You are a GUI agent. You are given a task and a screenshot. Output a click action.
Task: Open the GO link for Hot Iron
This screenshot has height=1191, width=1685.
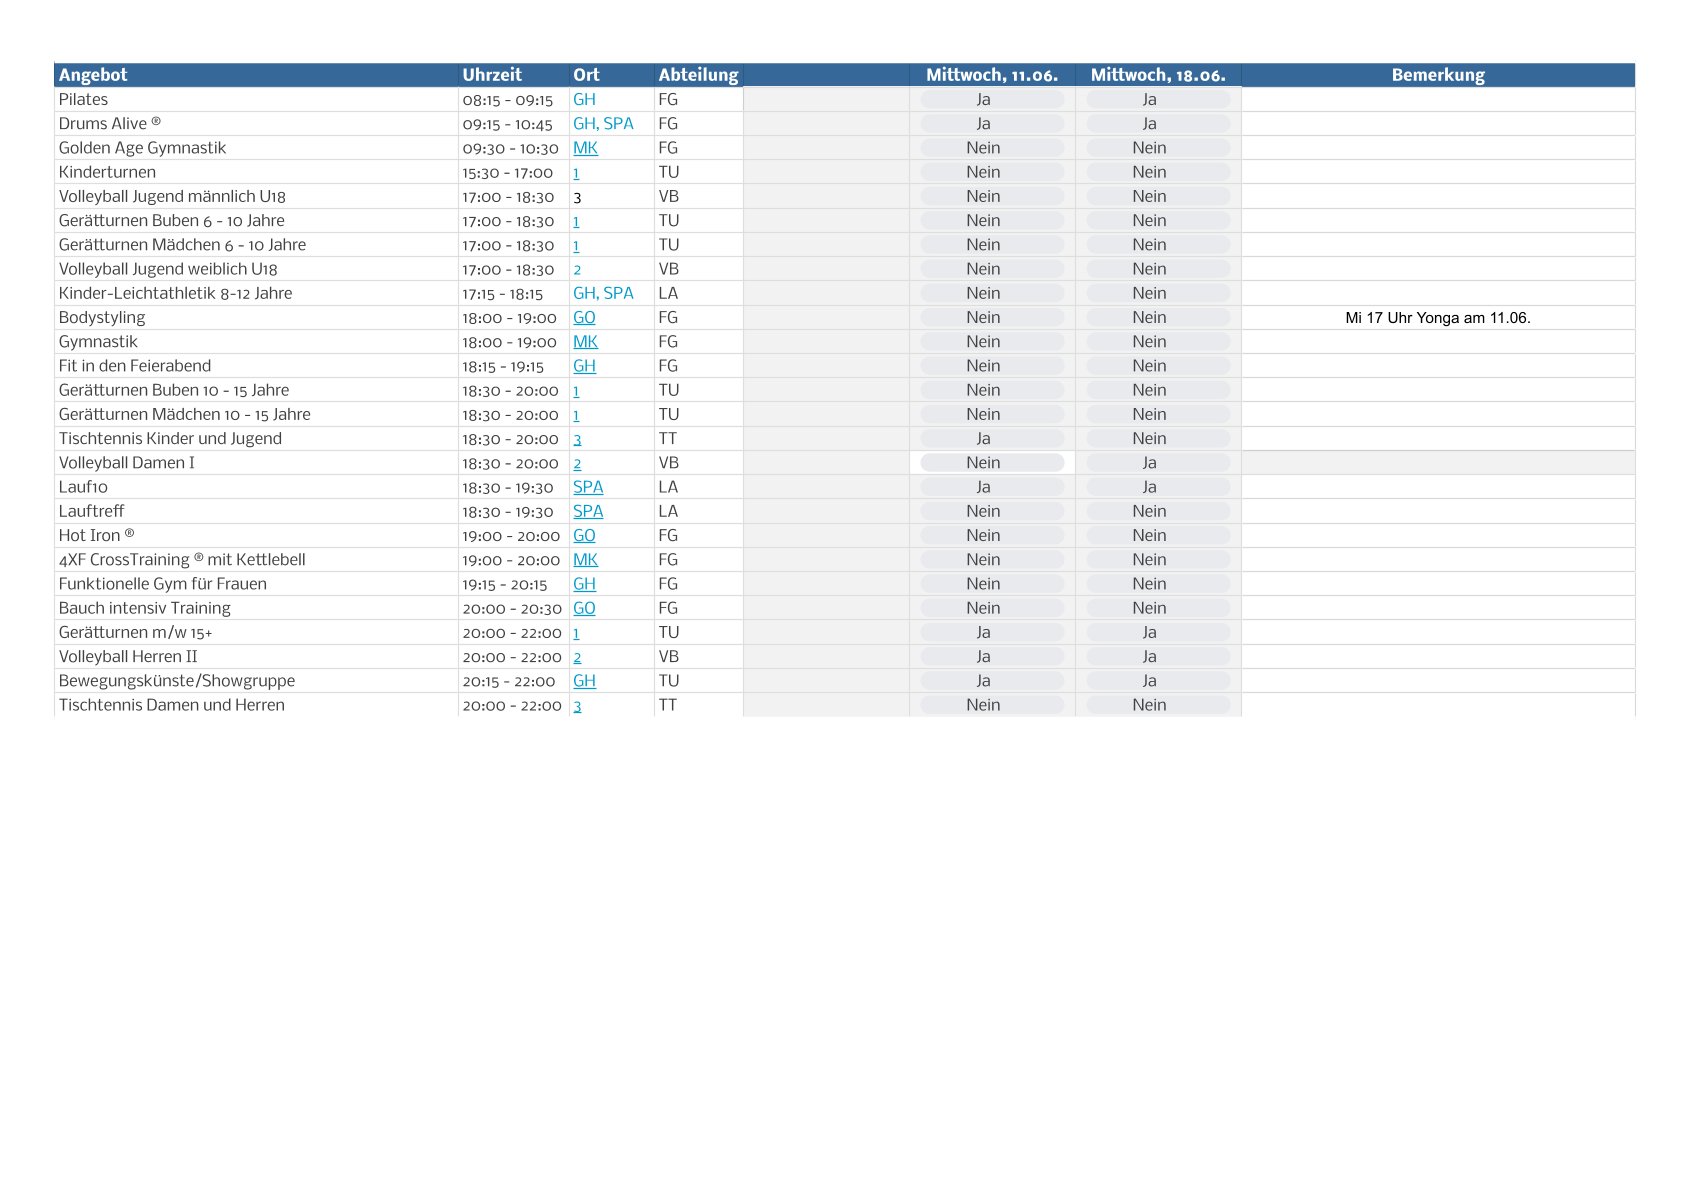(x=584, y=535)
